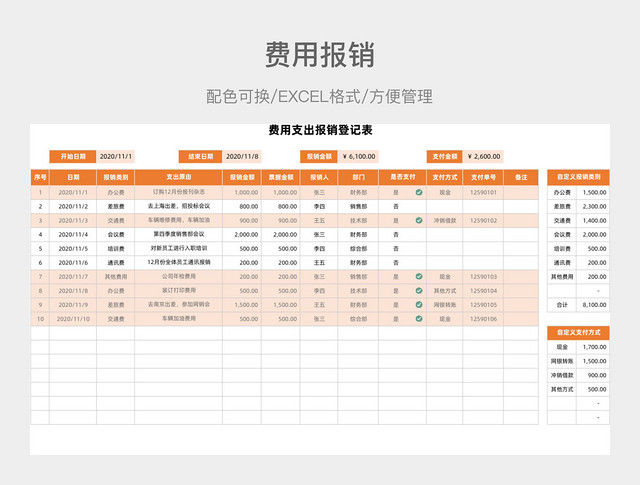Select payment number 12590101
Image resolution: width=640 pixels, height=485 pixels.
[x=483, y=192]
